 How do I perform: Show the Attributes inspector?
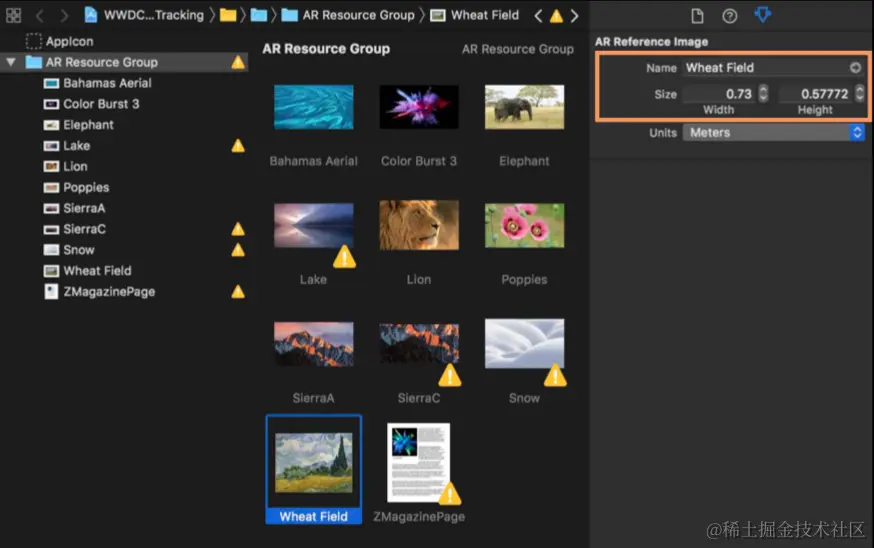[x=763, y=14]
